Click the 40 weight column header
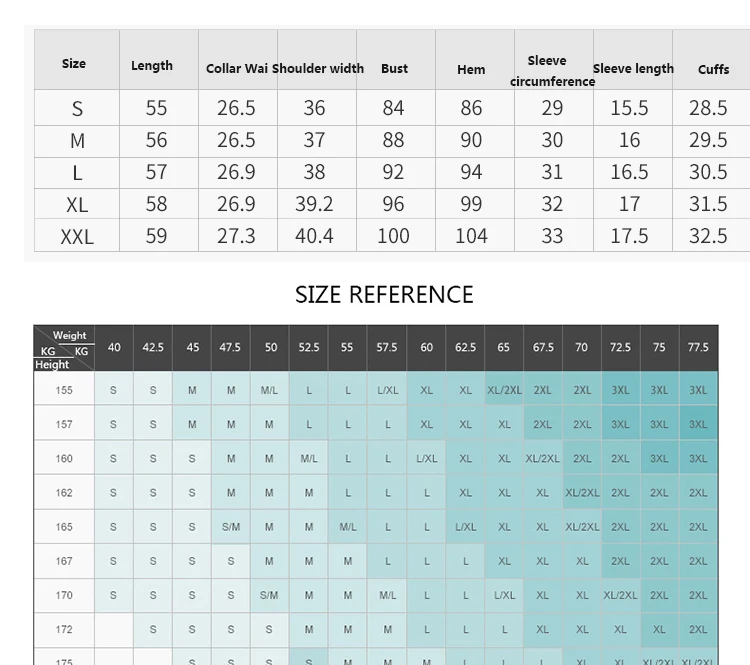The image size is (750, 665). coord(114,347)
